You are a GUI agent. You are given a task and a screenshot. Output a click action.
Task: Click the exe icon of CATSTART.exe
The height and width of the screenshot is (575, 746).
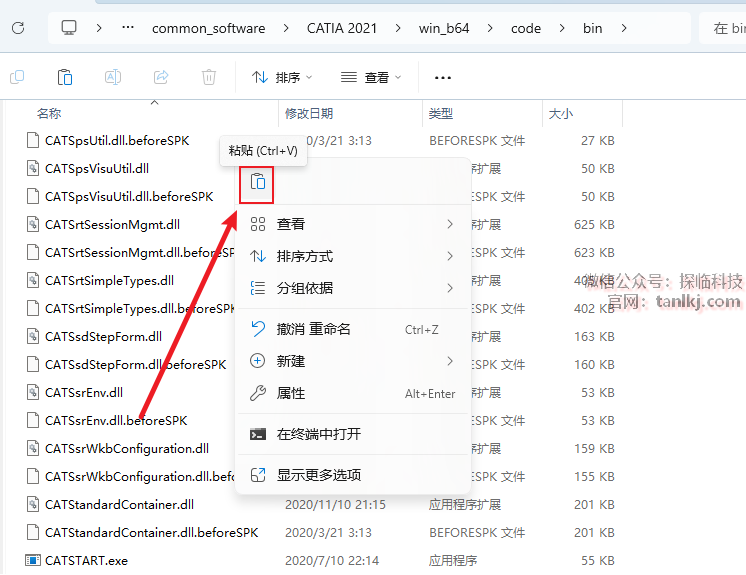pyautogui.click(x=33, y=560)
